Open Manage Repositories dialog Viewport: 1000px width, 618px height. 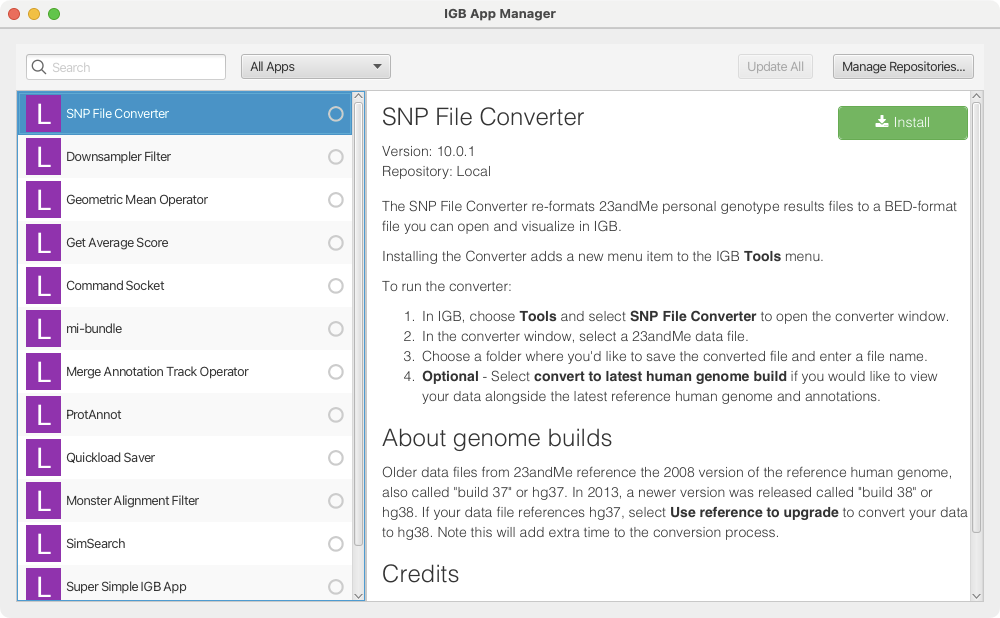pyautogui.click(x=903, y=67)
